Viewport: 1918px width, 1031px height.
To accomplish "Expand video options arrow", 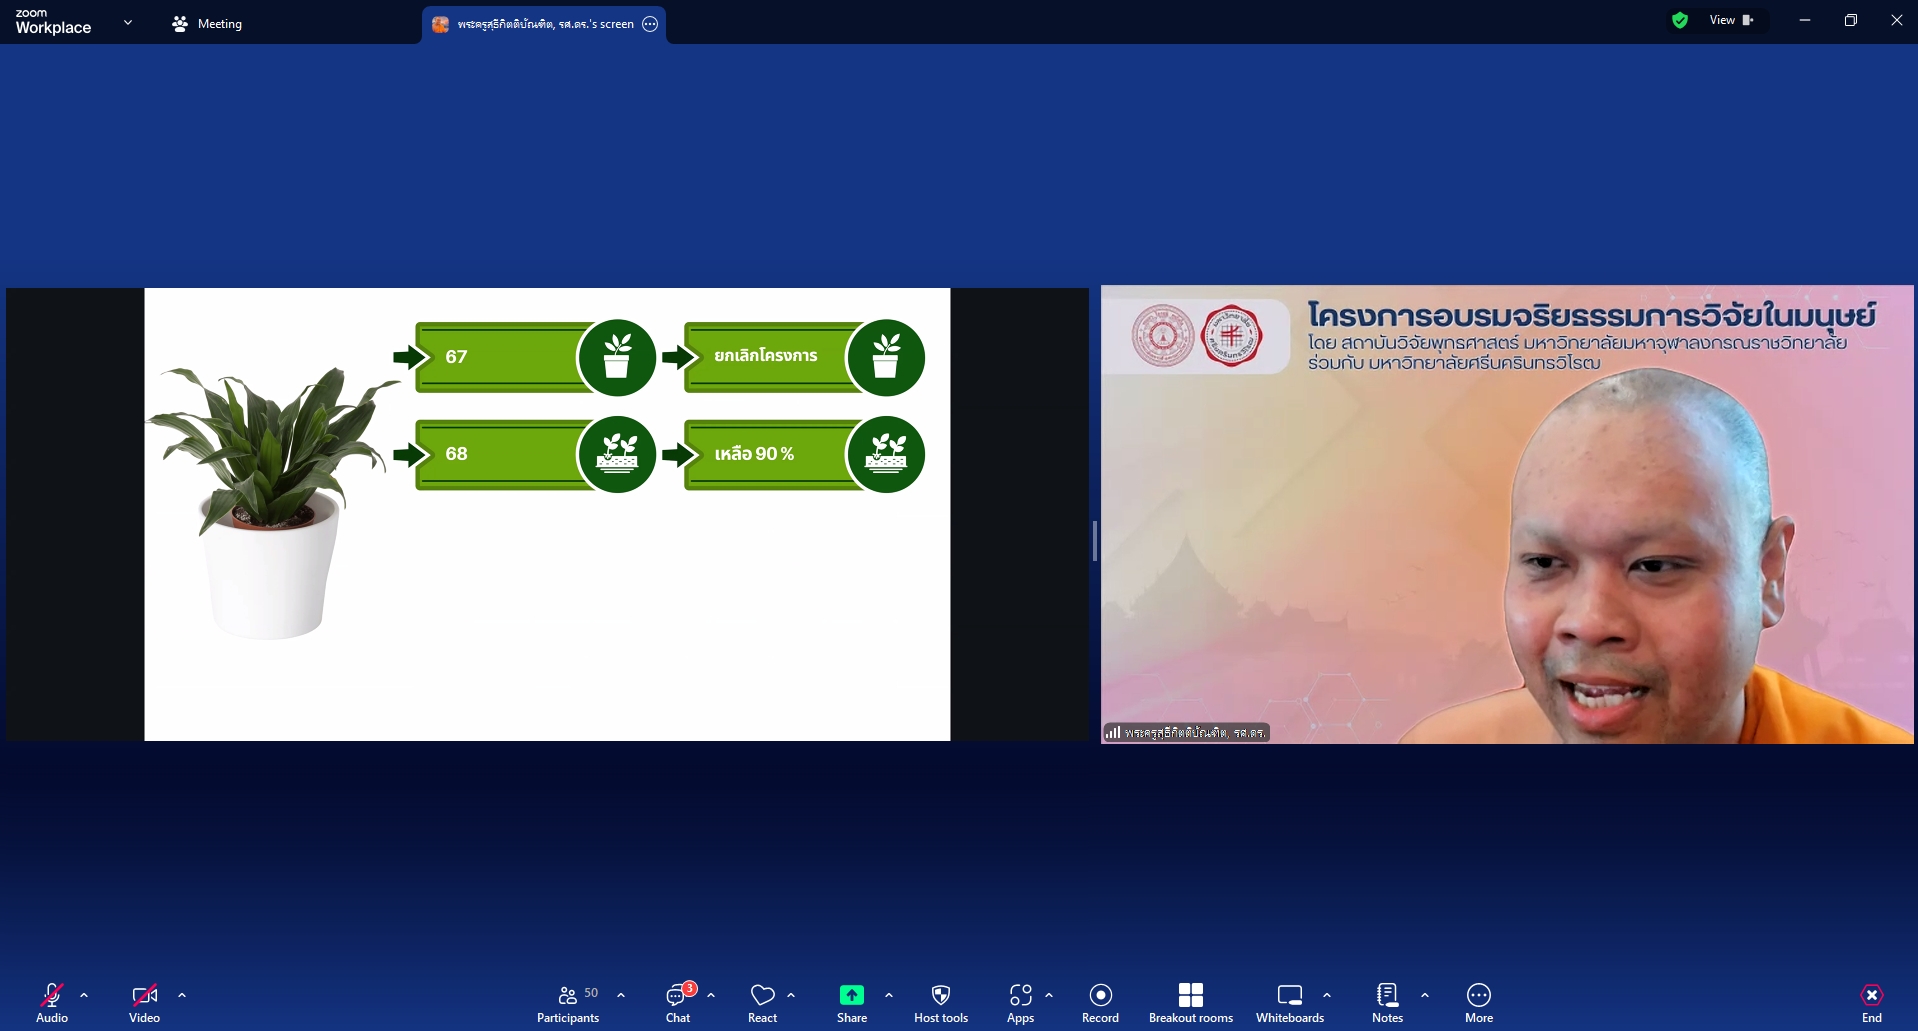I will pos(182,995).
